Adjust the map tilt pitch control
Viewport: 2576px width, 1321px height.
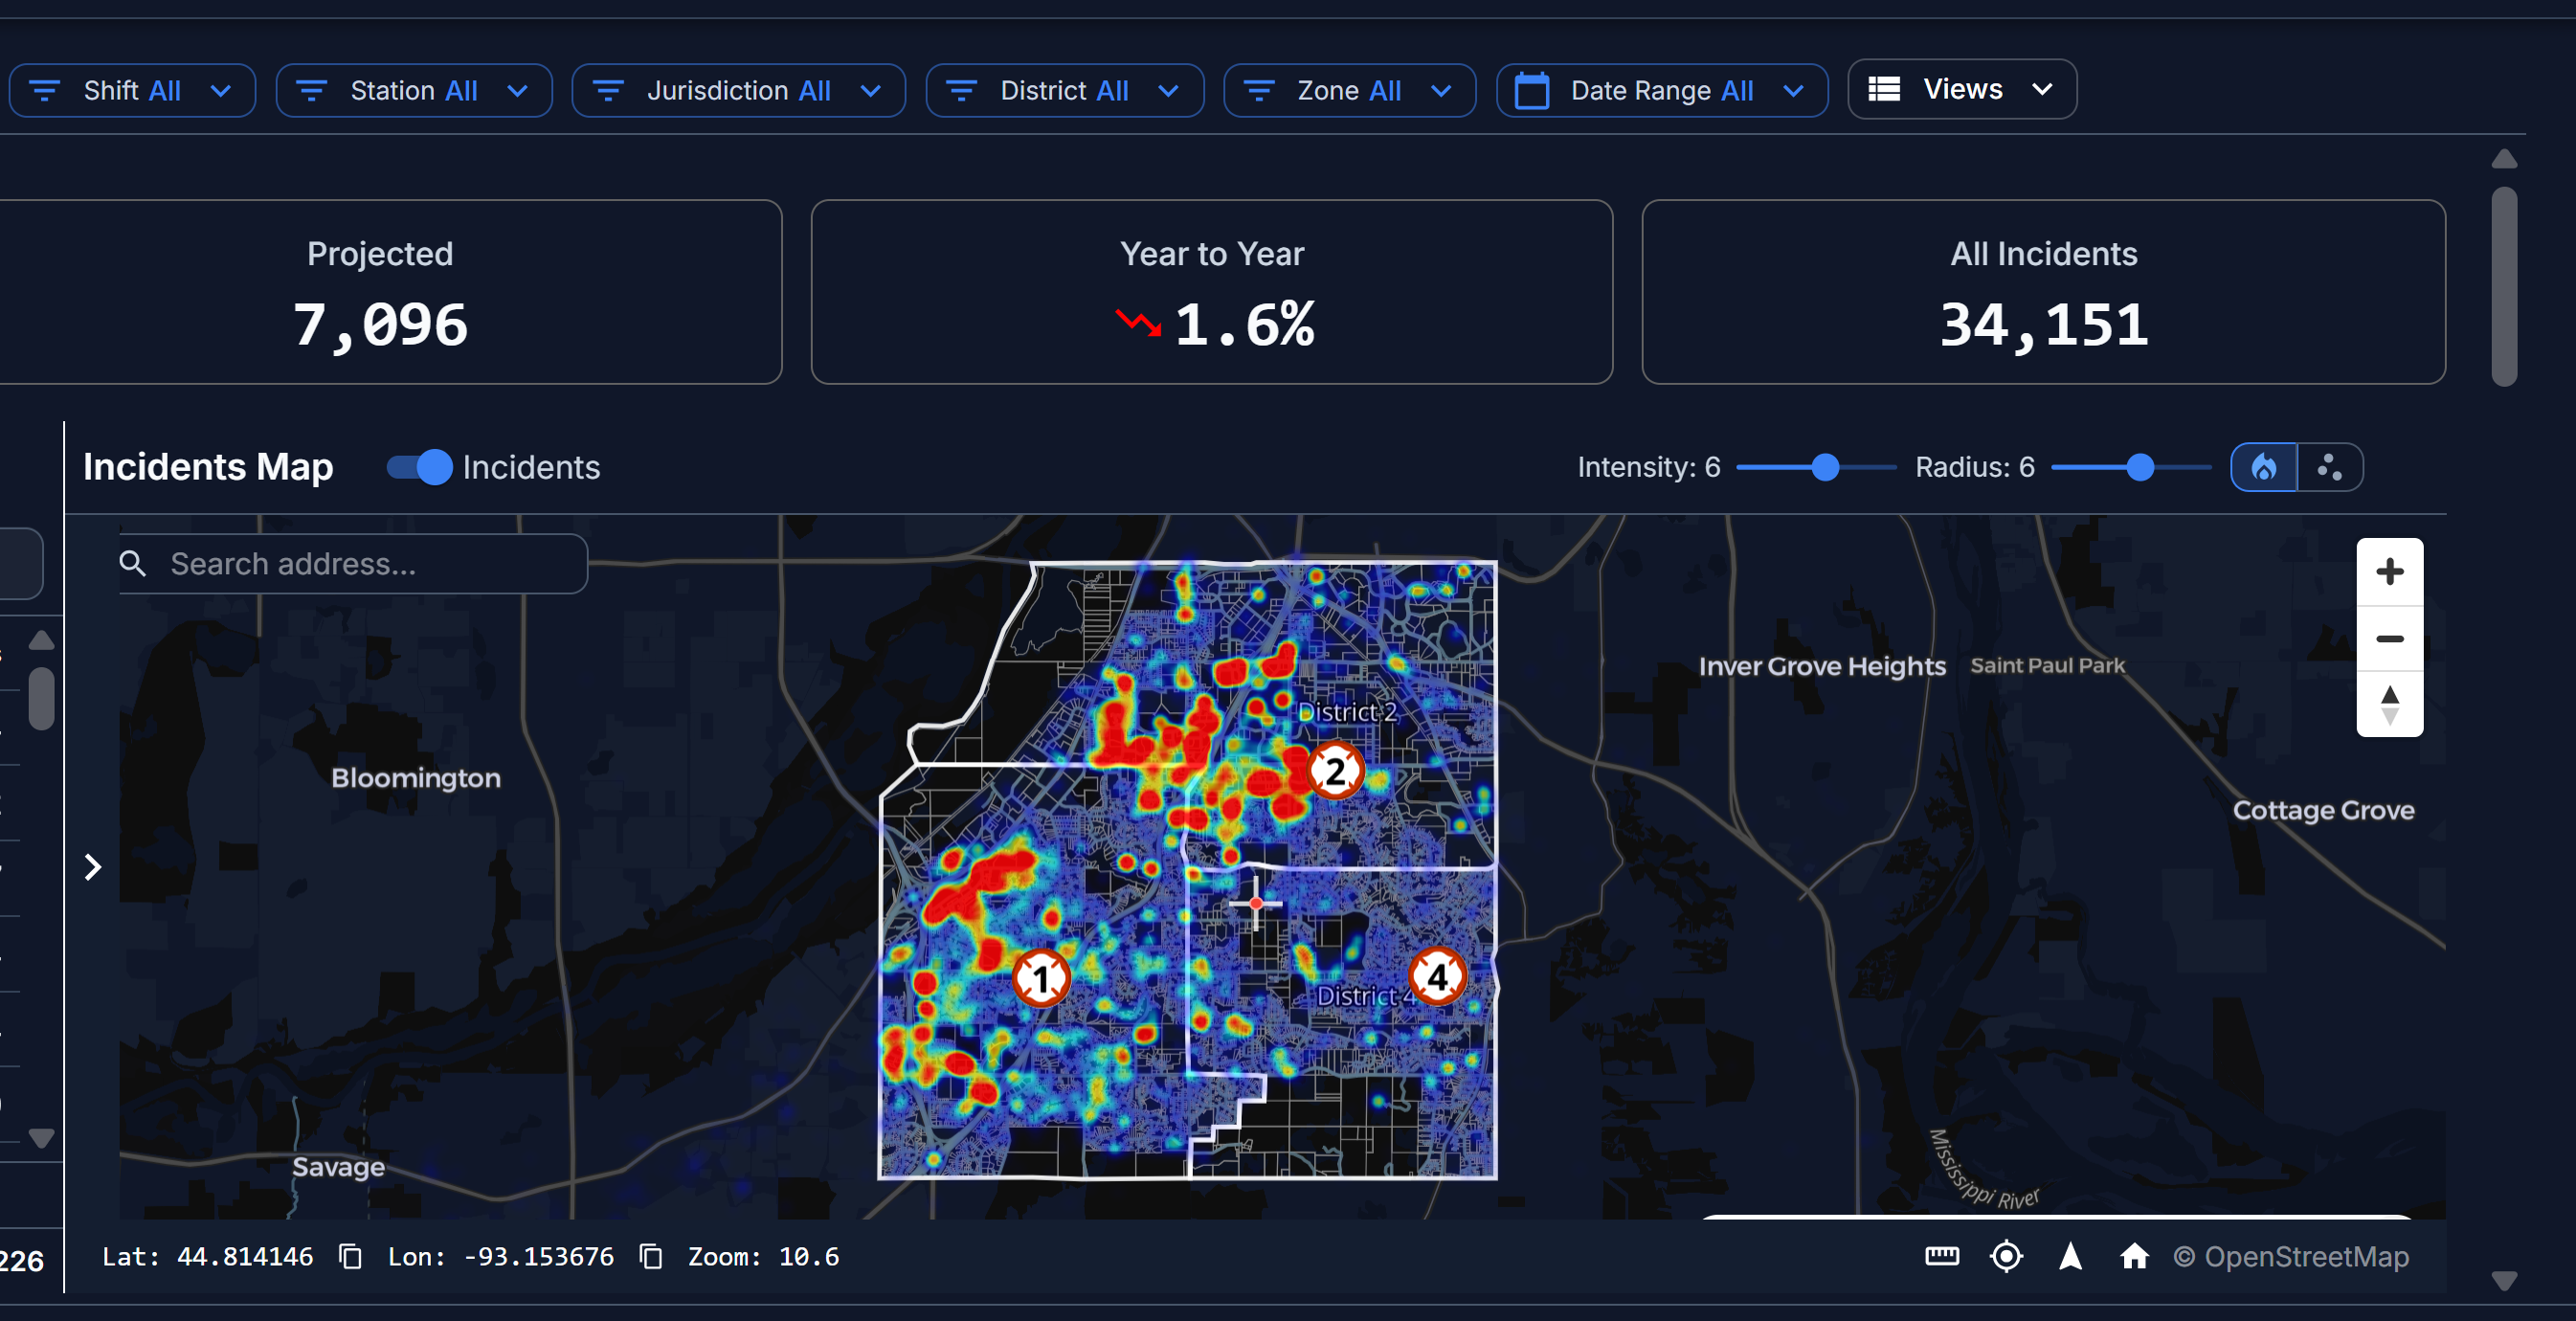[2390, 706]
